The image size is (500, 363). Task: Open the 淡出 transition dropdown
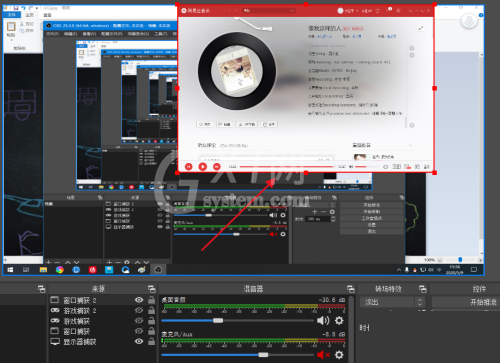pos(387,302)
